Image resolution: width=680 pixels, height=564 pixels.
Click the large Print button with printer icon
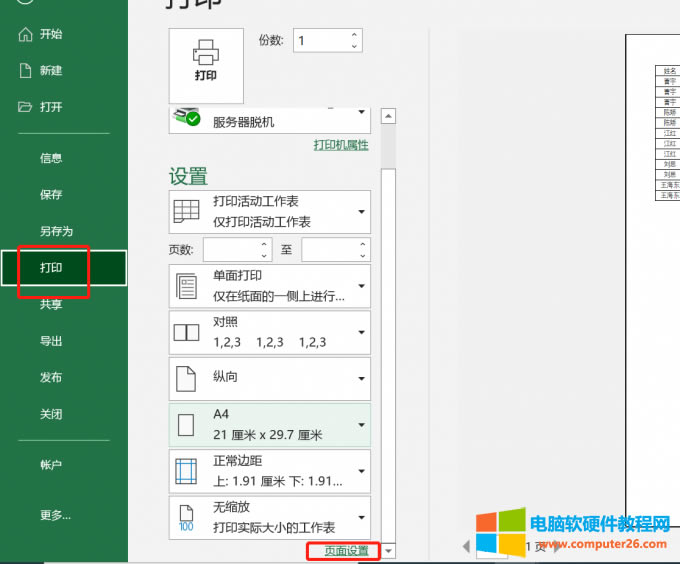point(206,66)
